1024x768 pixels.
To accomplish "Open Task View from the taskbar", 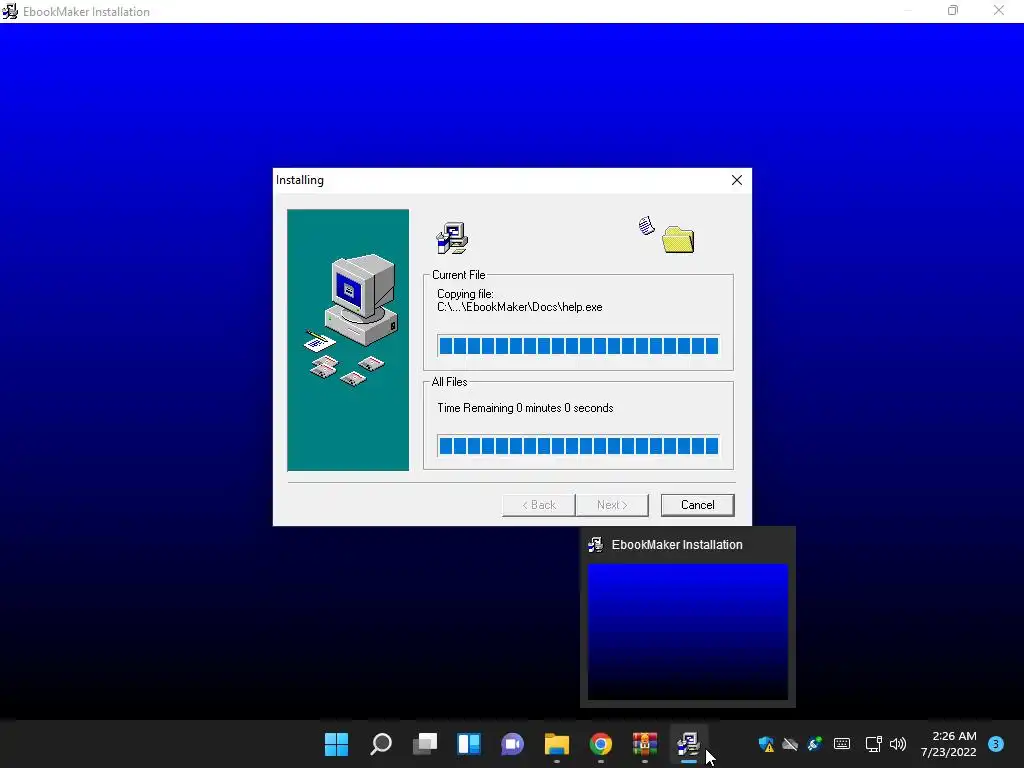I will tap(424, 744).
